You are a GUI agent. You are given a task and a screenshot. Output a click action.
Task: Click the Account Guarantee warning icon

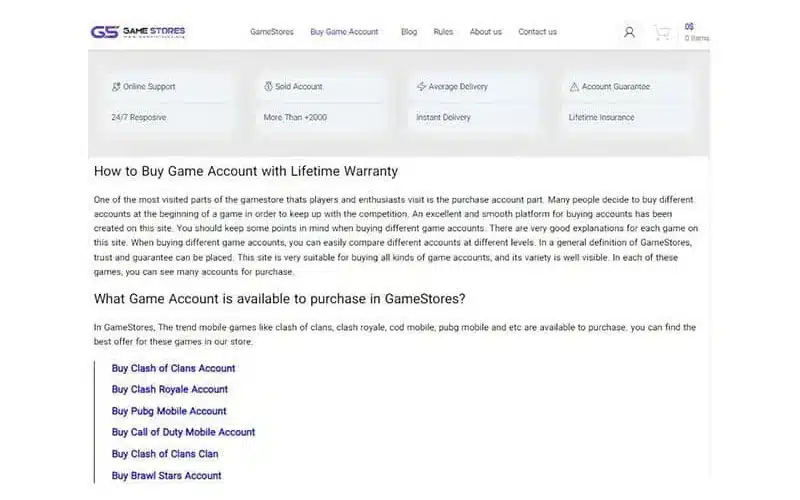click(574, 87)
